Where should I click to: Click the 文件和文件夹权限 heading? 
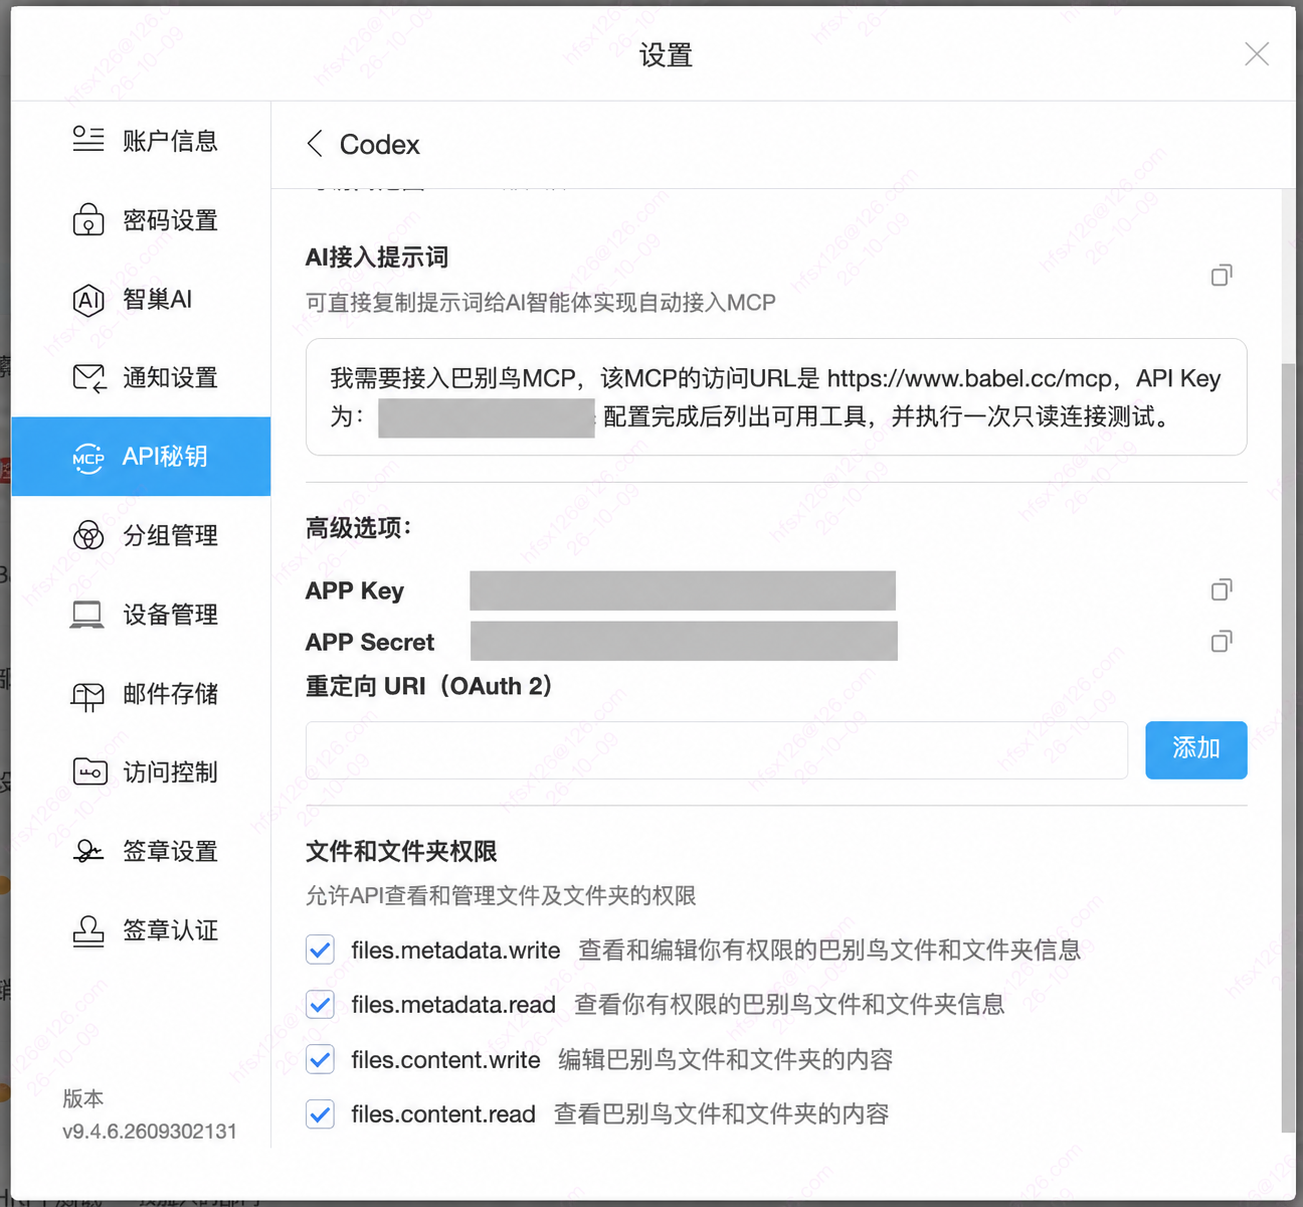[401, 852]
